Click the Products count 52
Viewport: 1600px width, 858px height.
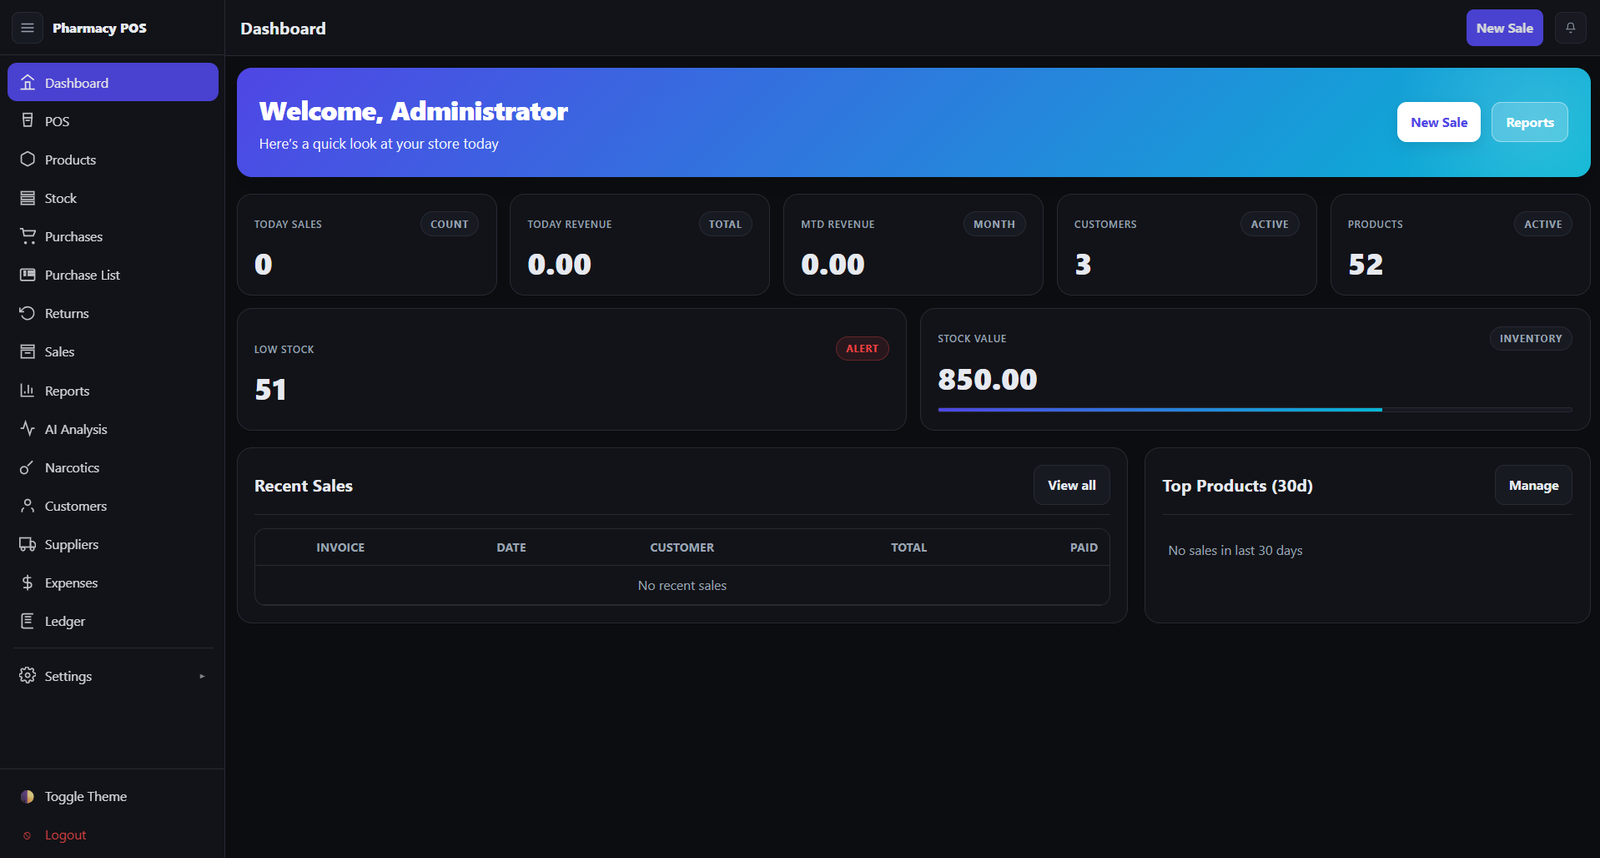click(1366, 264)
